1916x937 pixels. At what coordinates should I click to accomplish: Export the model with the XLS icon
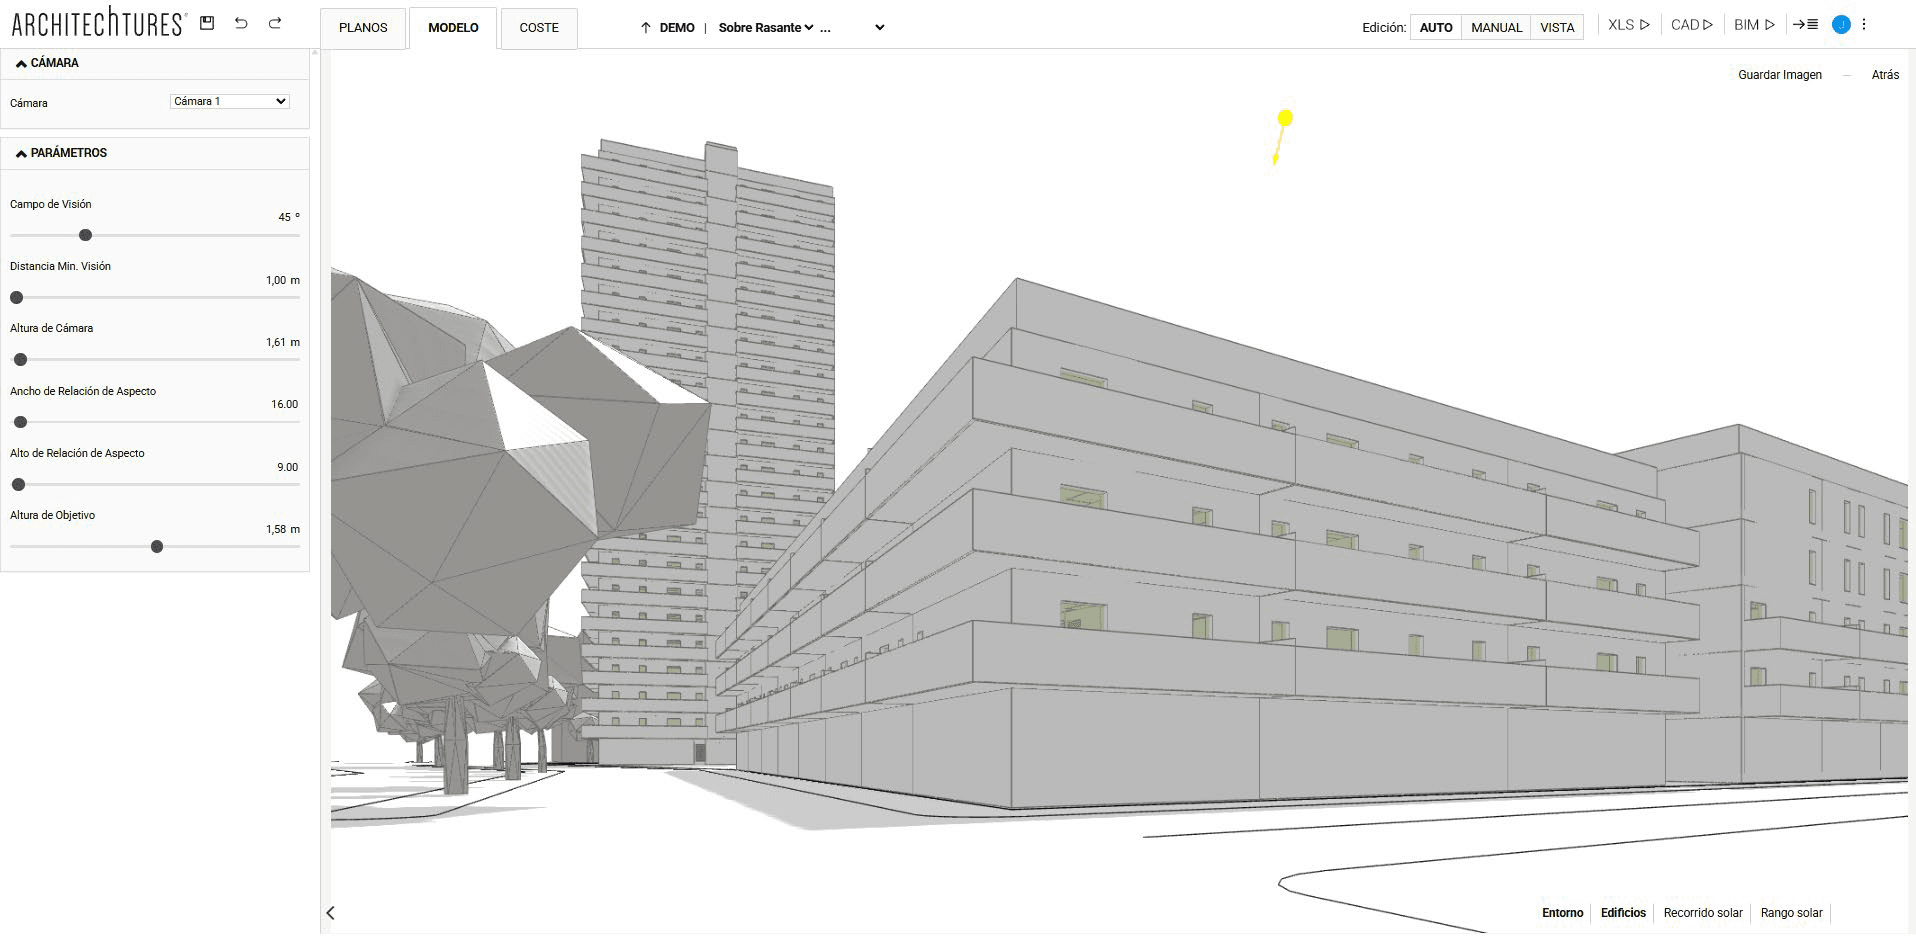coord(1626,24)
